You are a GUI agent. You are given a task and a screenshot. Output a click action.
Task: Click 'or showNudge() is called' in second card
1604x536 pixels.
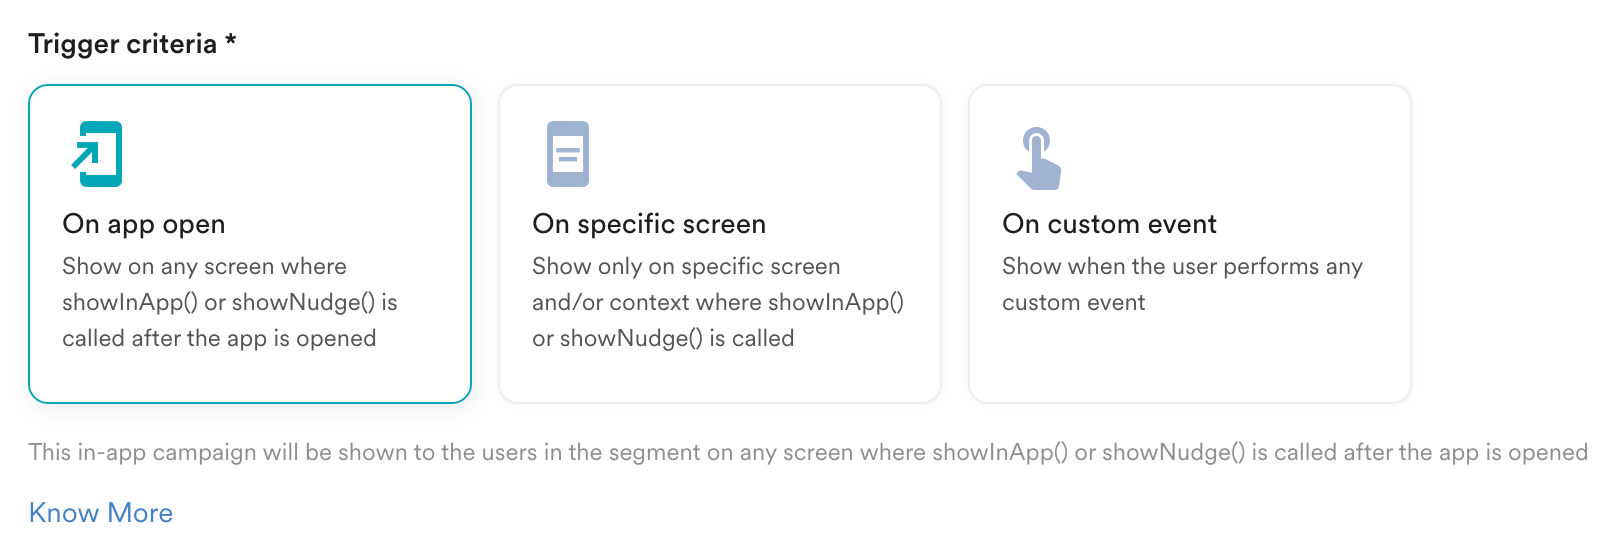click(663, 338)
